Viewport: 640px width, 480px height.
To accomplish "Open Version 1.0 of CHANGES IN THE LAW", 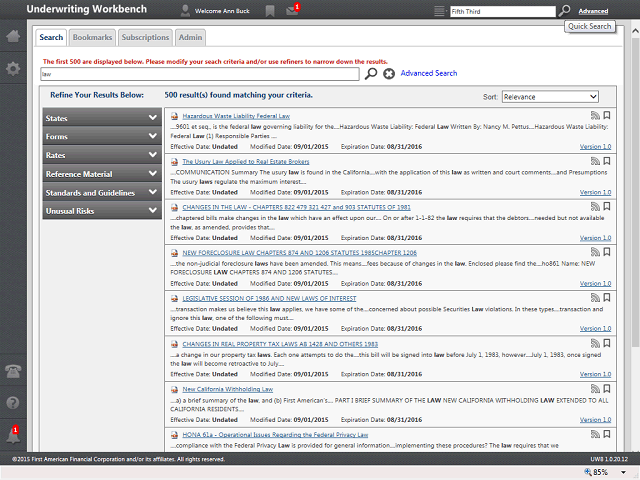I will click(x=595, y=238).
